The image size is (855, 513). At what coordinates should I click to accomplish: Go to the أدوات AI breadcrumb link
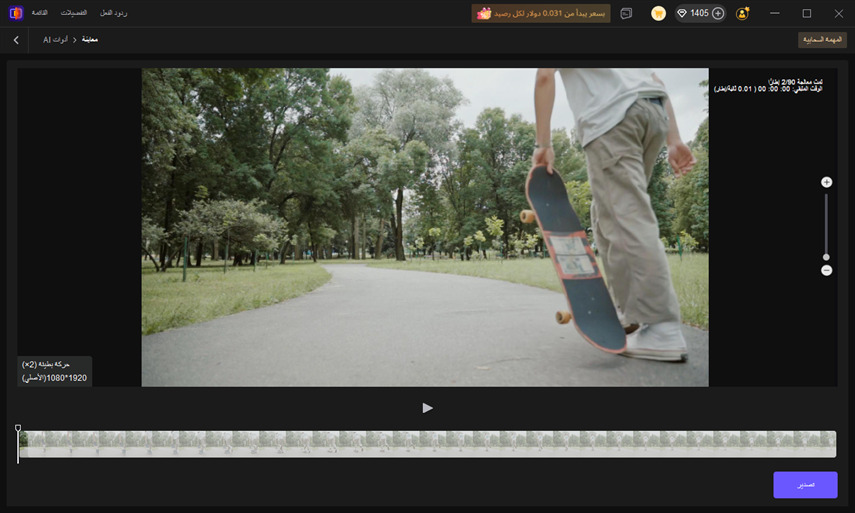[56, 40]
